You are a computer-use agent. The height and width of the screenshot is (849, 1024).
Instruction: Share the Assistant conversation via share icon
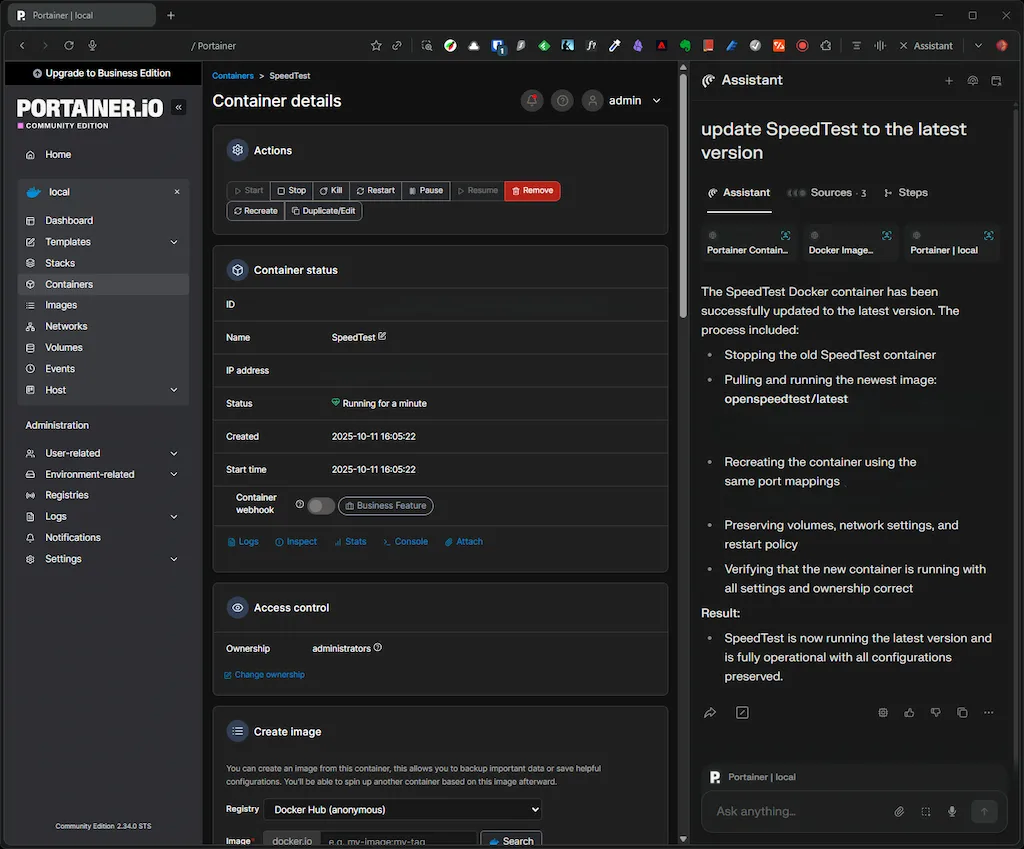pos(710,712)
